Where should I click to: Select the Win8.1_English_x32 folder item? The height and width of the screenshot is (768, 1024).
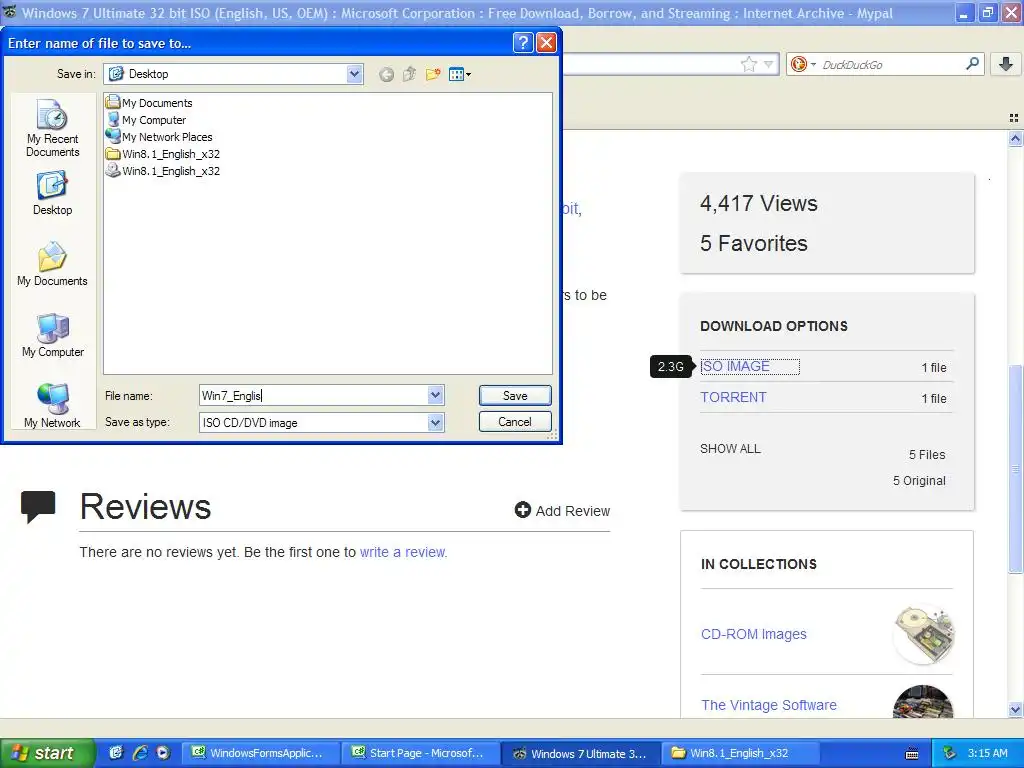[163, 153]
